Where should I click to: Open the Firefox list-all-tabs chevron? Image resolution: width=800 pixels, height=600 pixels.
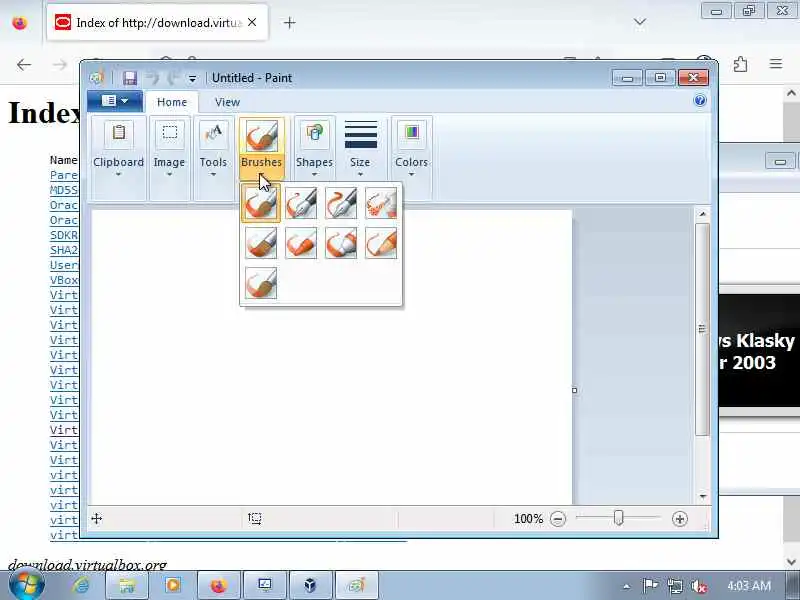coord(640,22)
